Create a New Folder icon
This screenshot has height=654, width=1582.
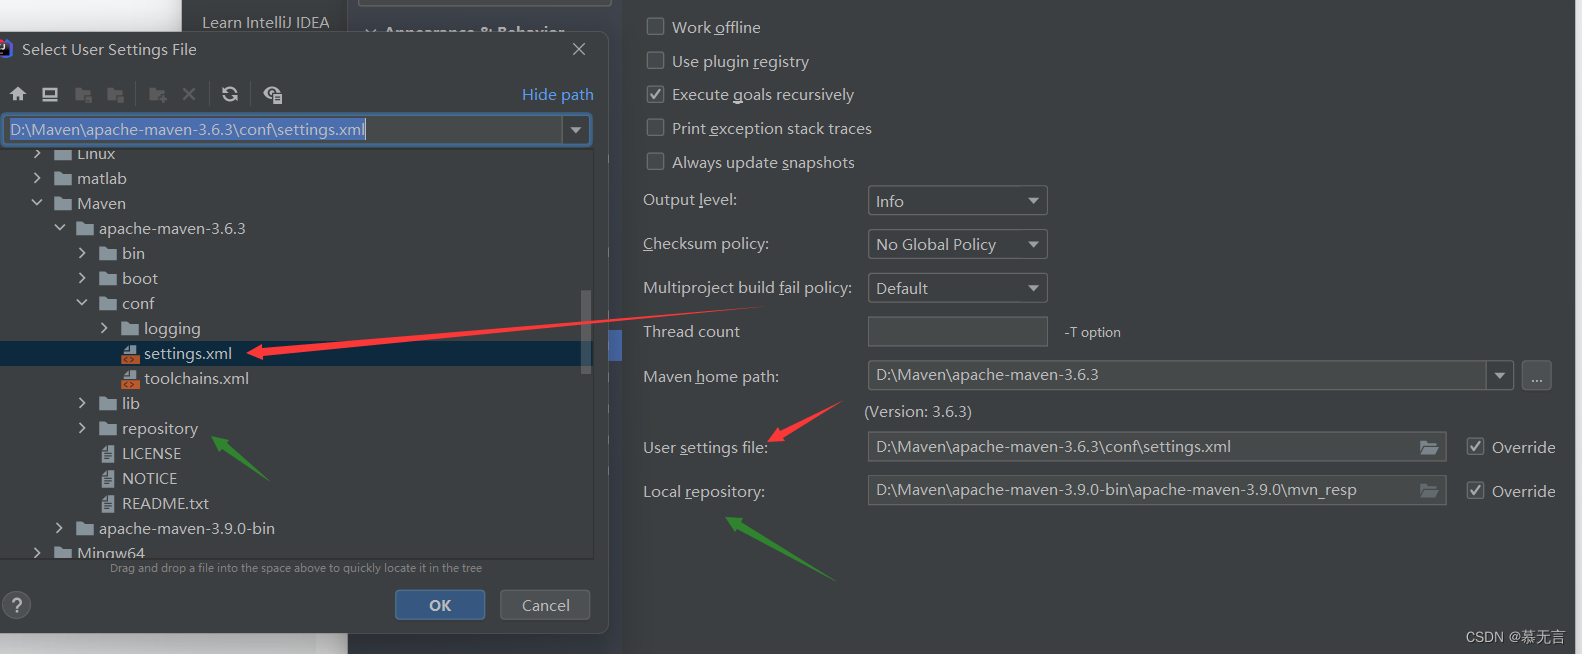(158, 94)
